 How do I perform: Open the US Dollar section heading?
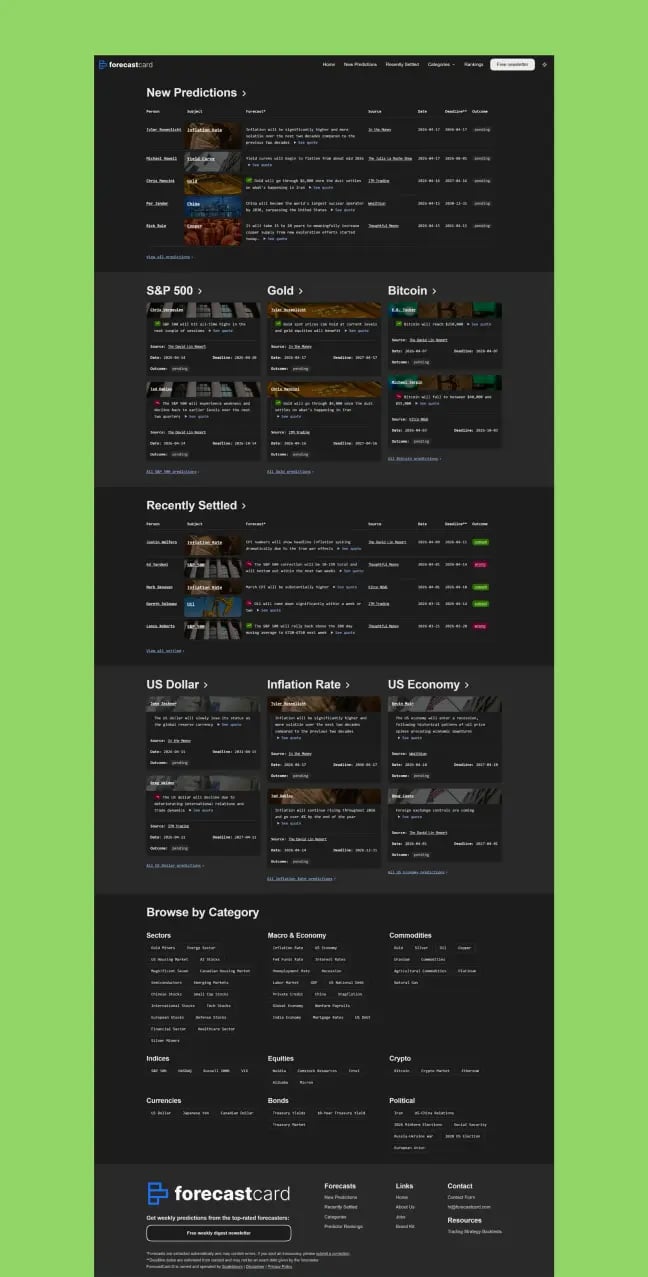[x=177, y=685]
